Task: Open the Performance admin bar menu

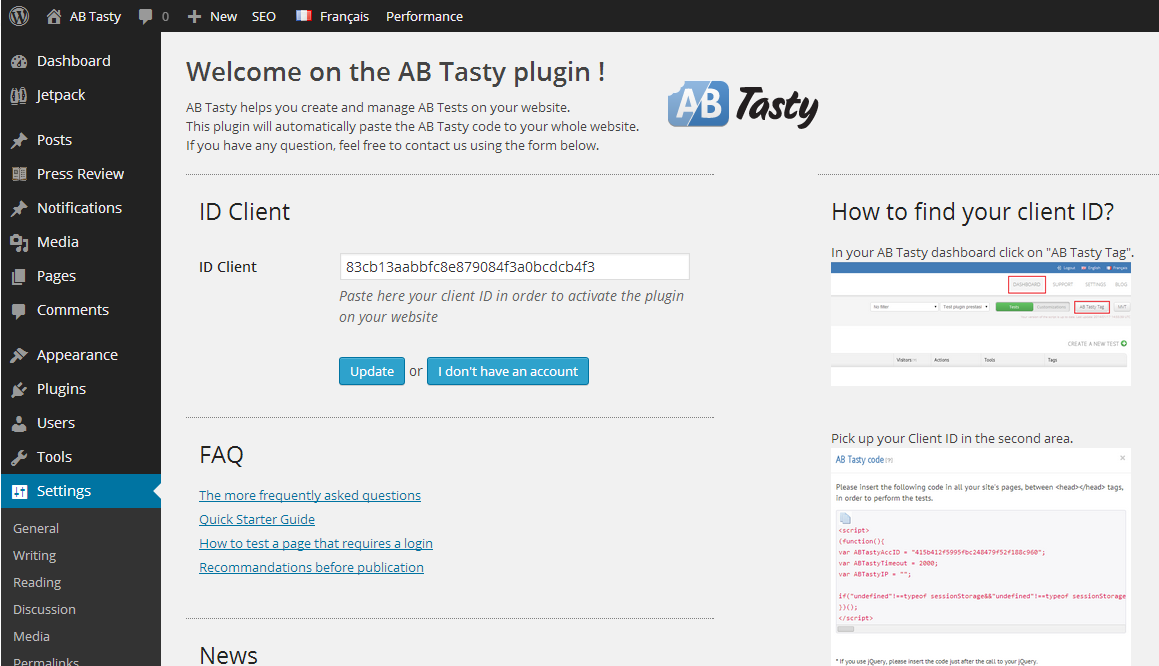Action: pos(424,16)
